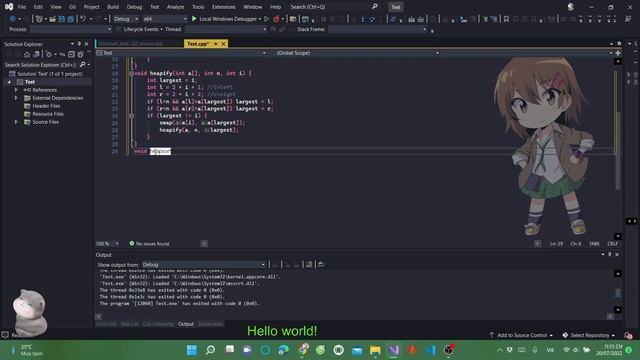The height and width of the screenshot is (360, 640).
Task: Click Select Repository in status bar
Action: coord(588,335)
